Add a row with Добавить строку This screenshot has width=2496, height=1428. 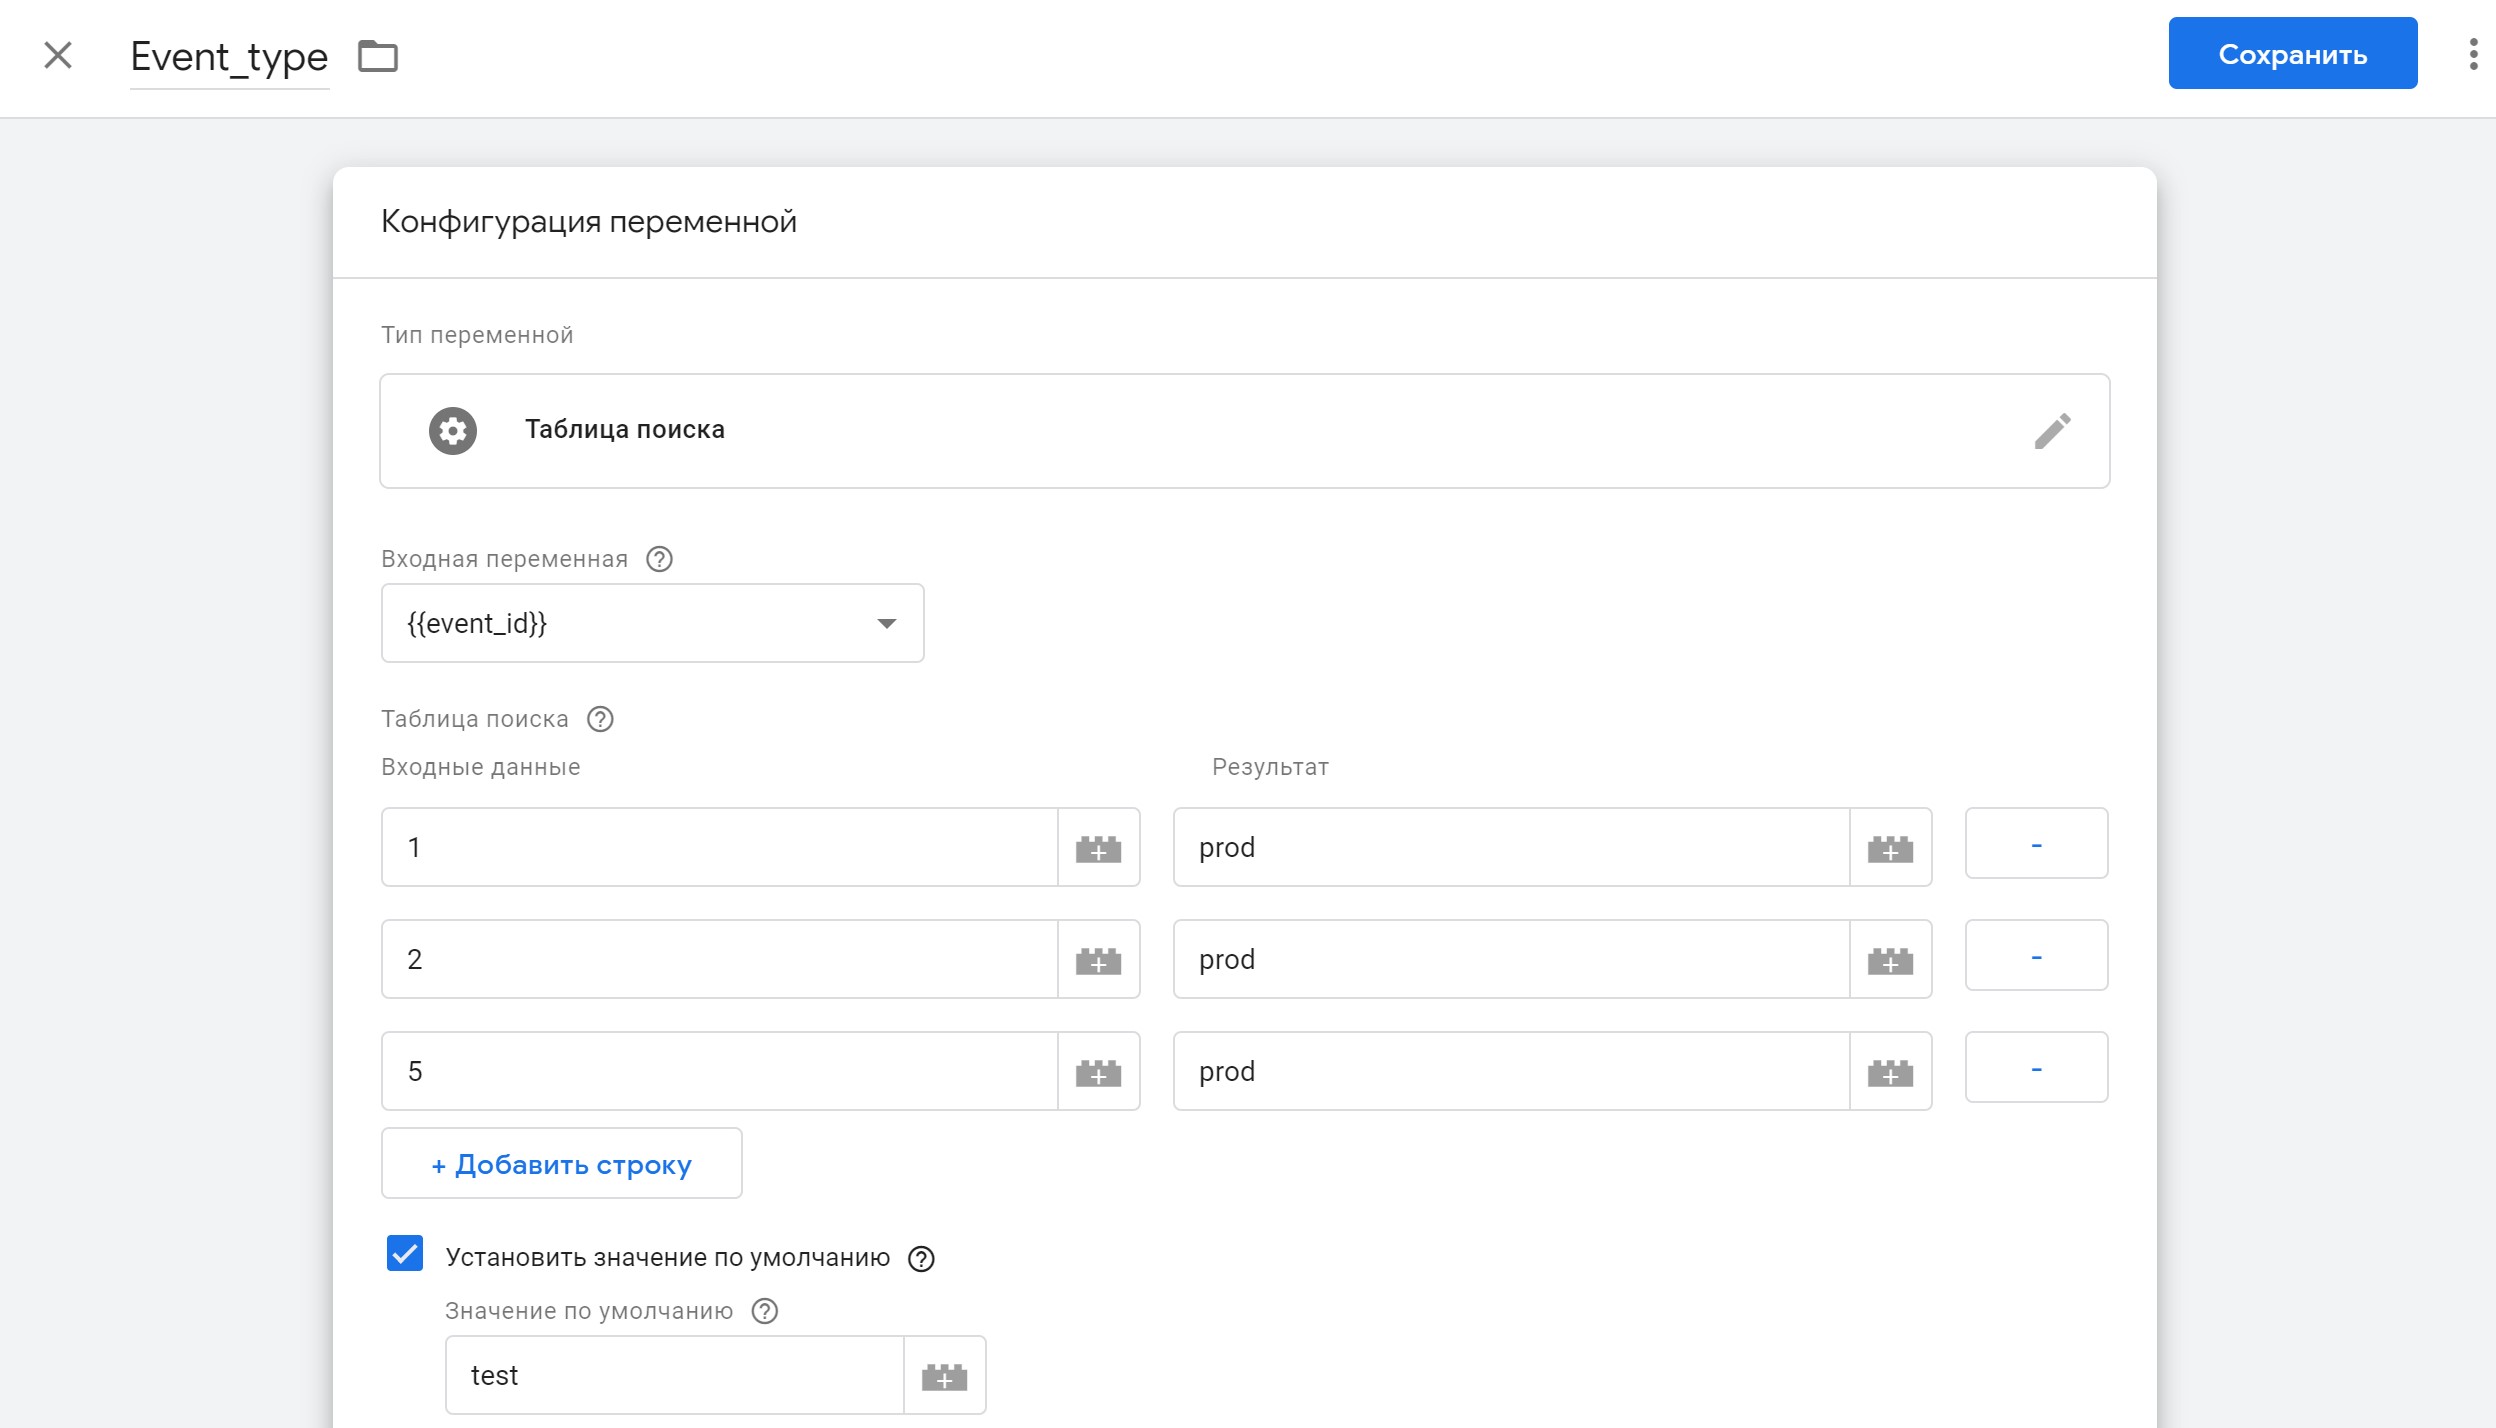tap(561, 1163)
